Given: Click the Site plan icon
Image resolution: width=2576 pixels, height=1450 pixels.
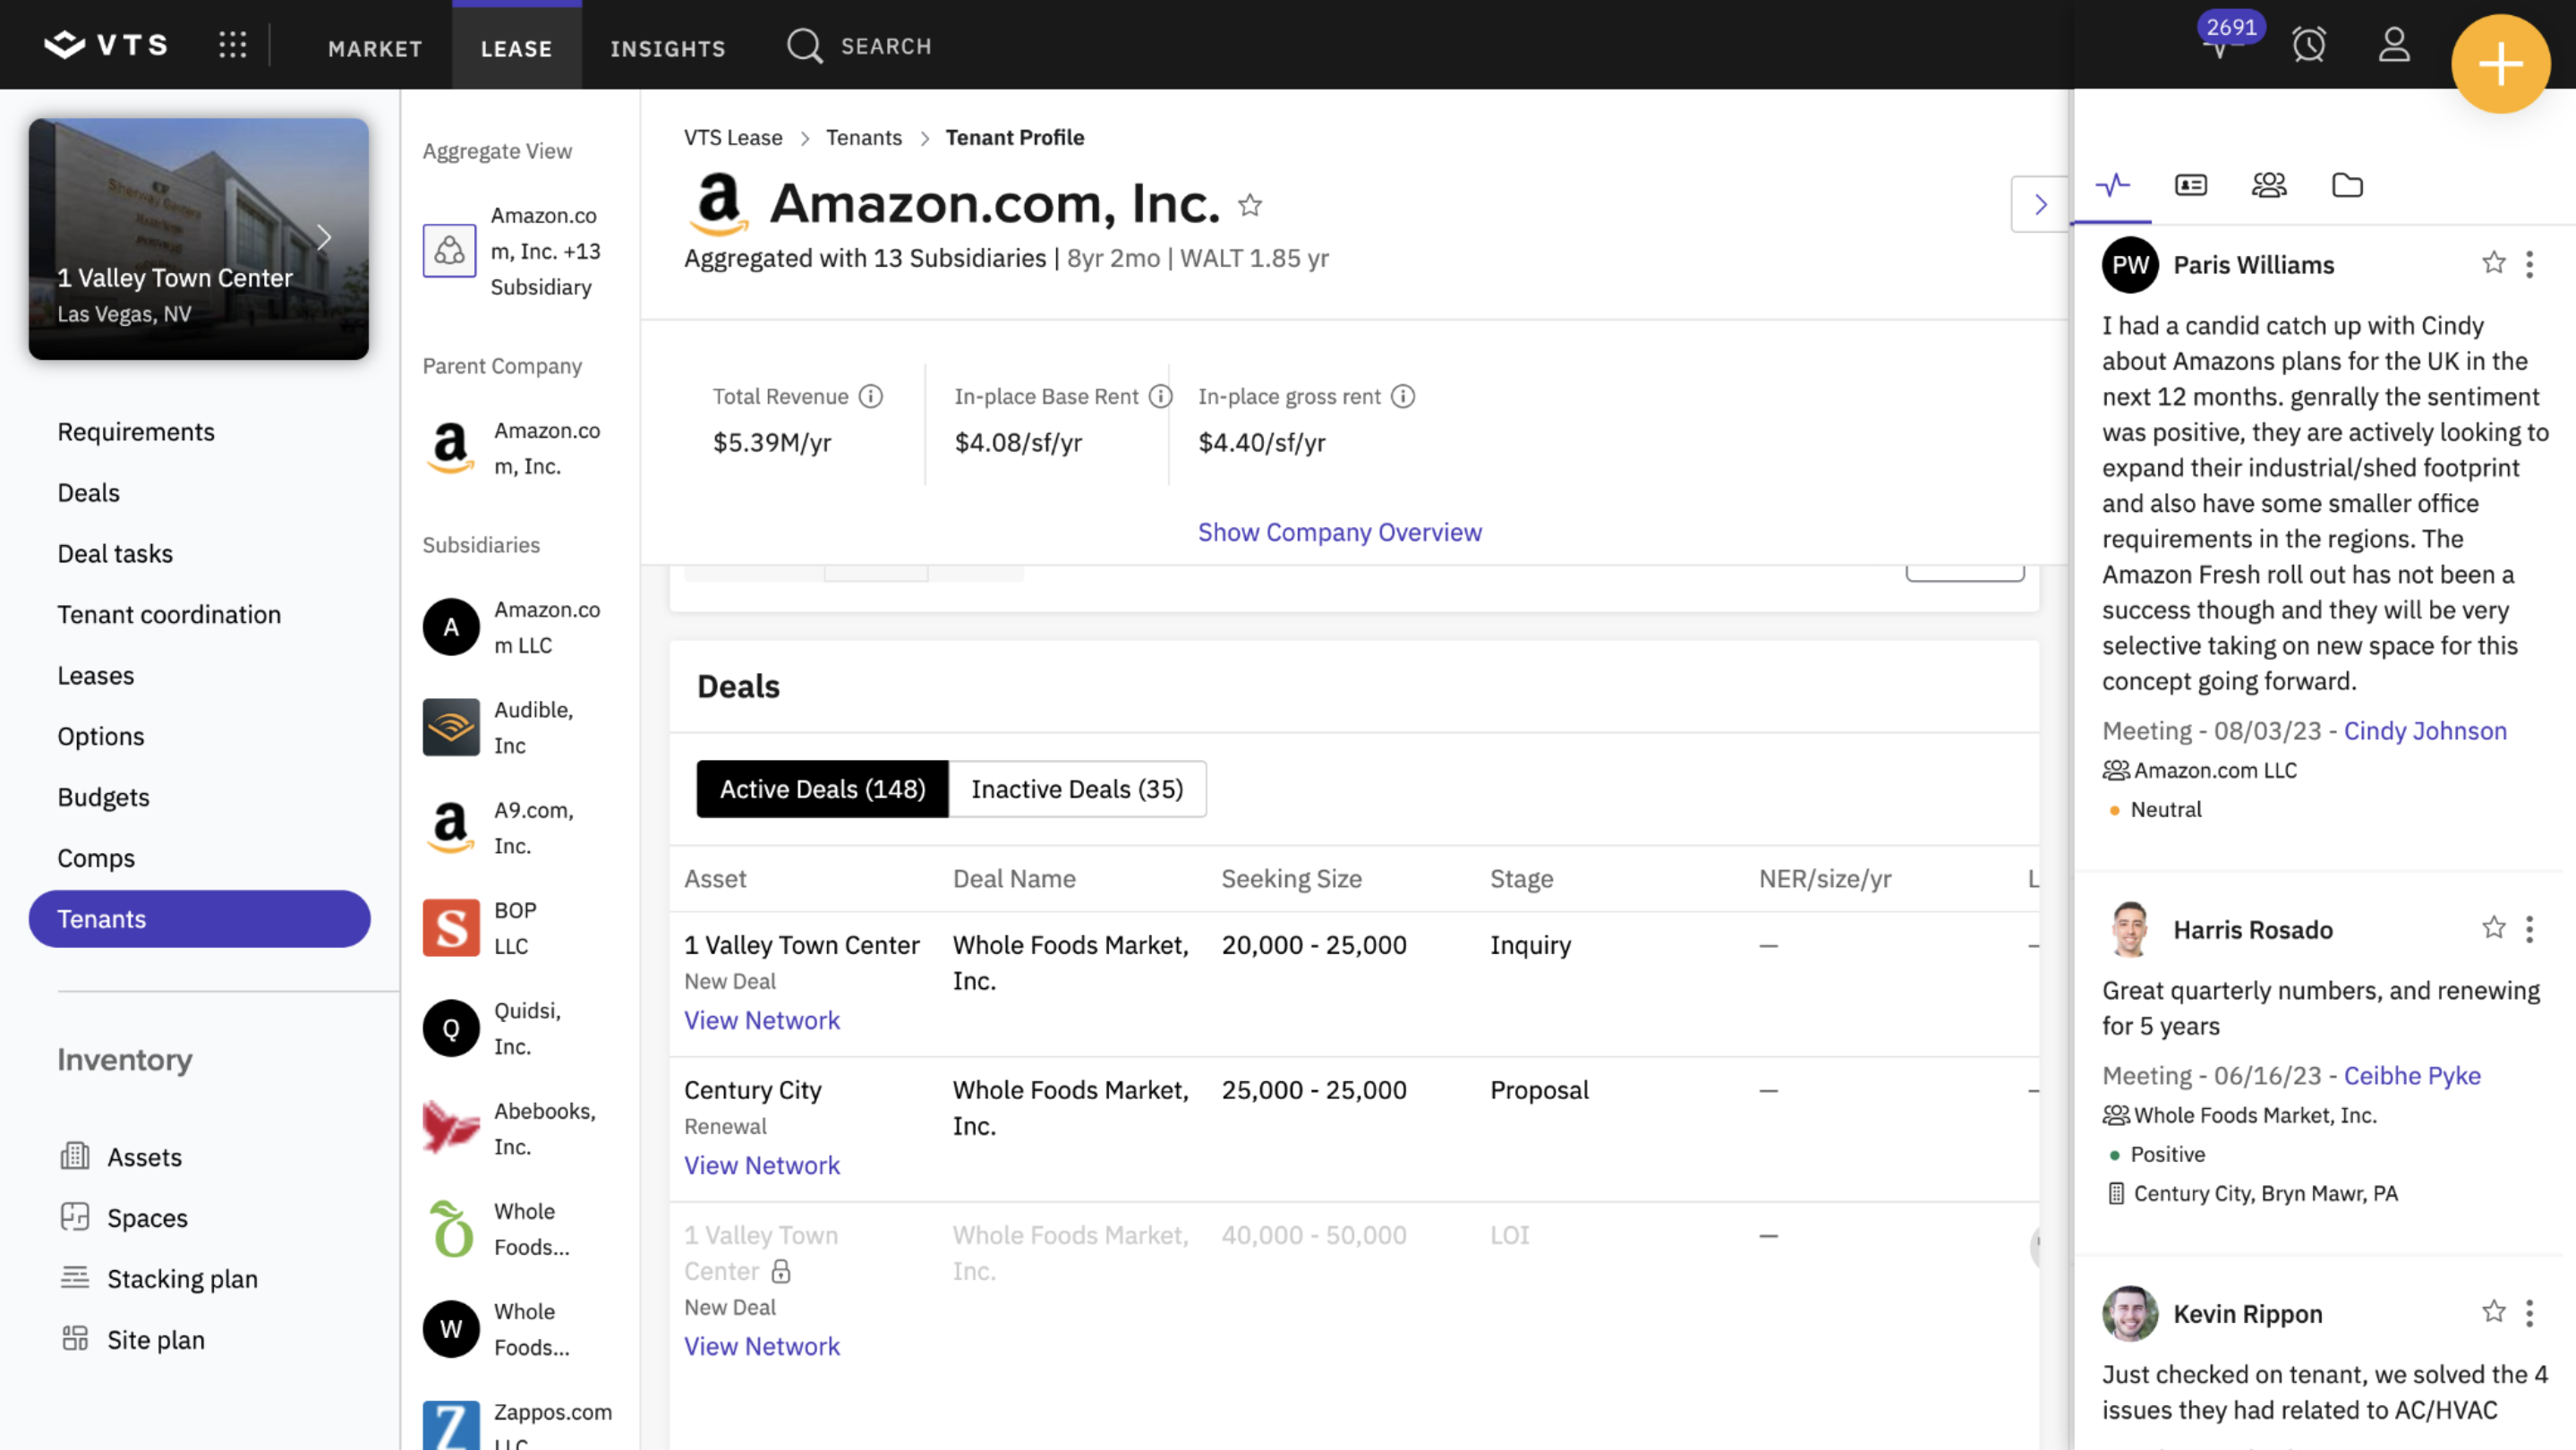Looking at the screenshot, I should 75,1339.
